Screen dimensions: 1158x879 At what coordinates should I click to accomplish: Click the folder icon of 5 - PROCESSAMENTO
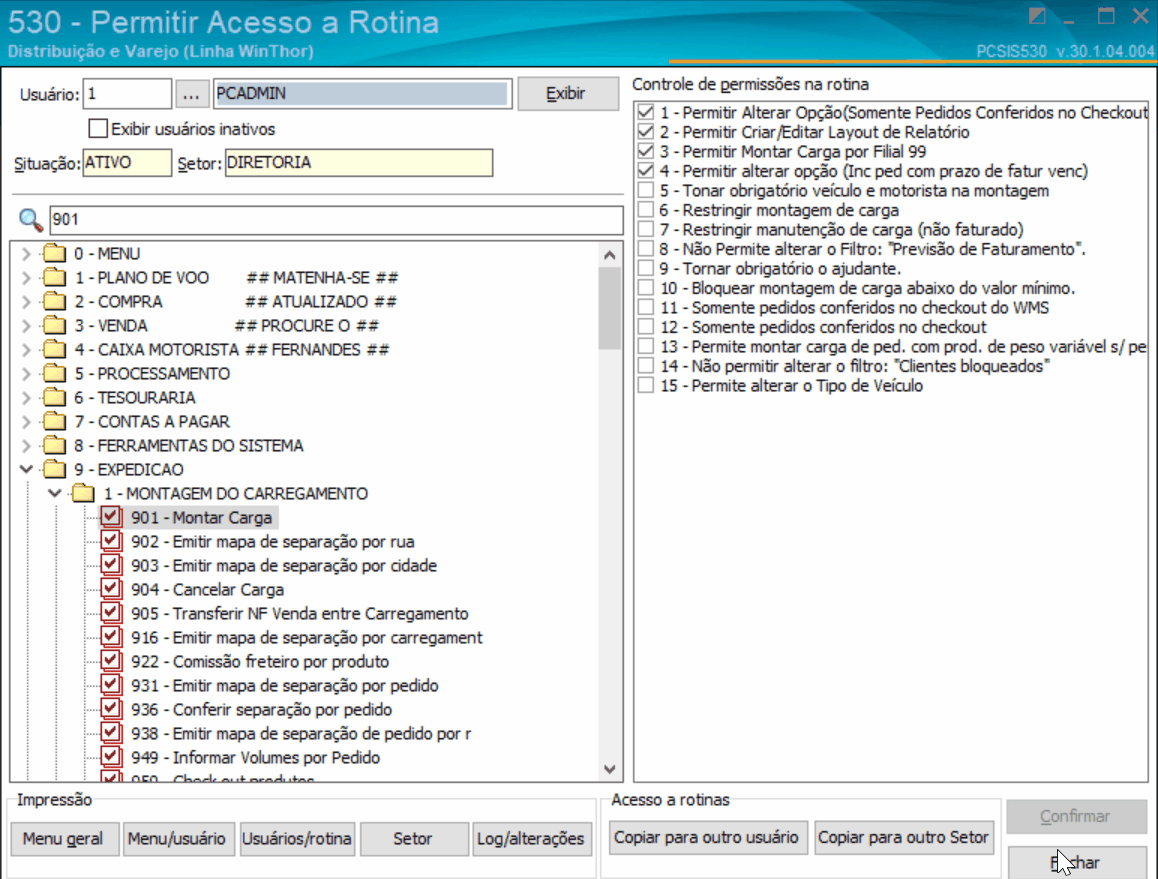pyautogui.click(x=54, y=373)
